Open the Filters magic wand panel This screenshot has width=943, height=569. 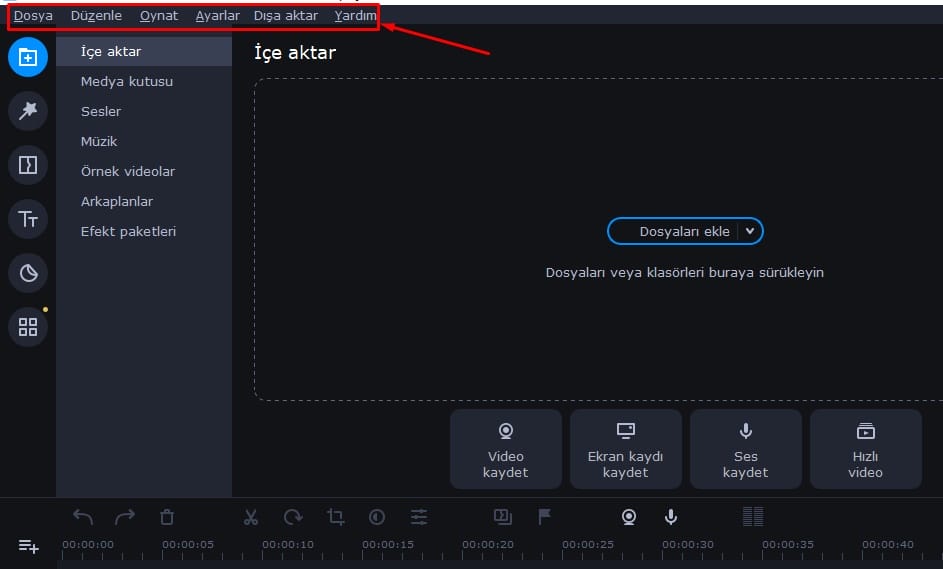pos(28,111)
